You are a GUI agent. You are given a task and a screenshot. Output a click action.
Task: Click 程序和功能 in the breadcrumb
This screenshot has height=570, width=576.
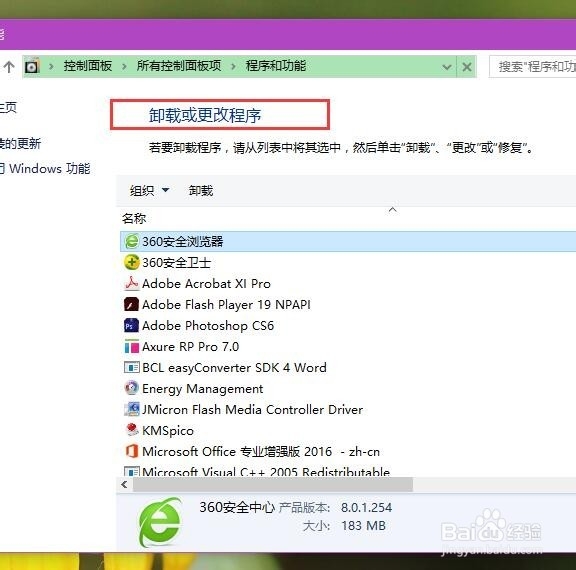276,66
